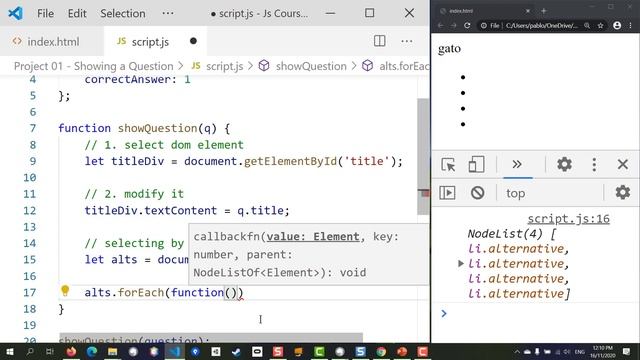Click the editor vertical scrollbar thumb
The image size is (640, 360).
[x=423, y=156]
